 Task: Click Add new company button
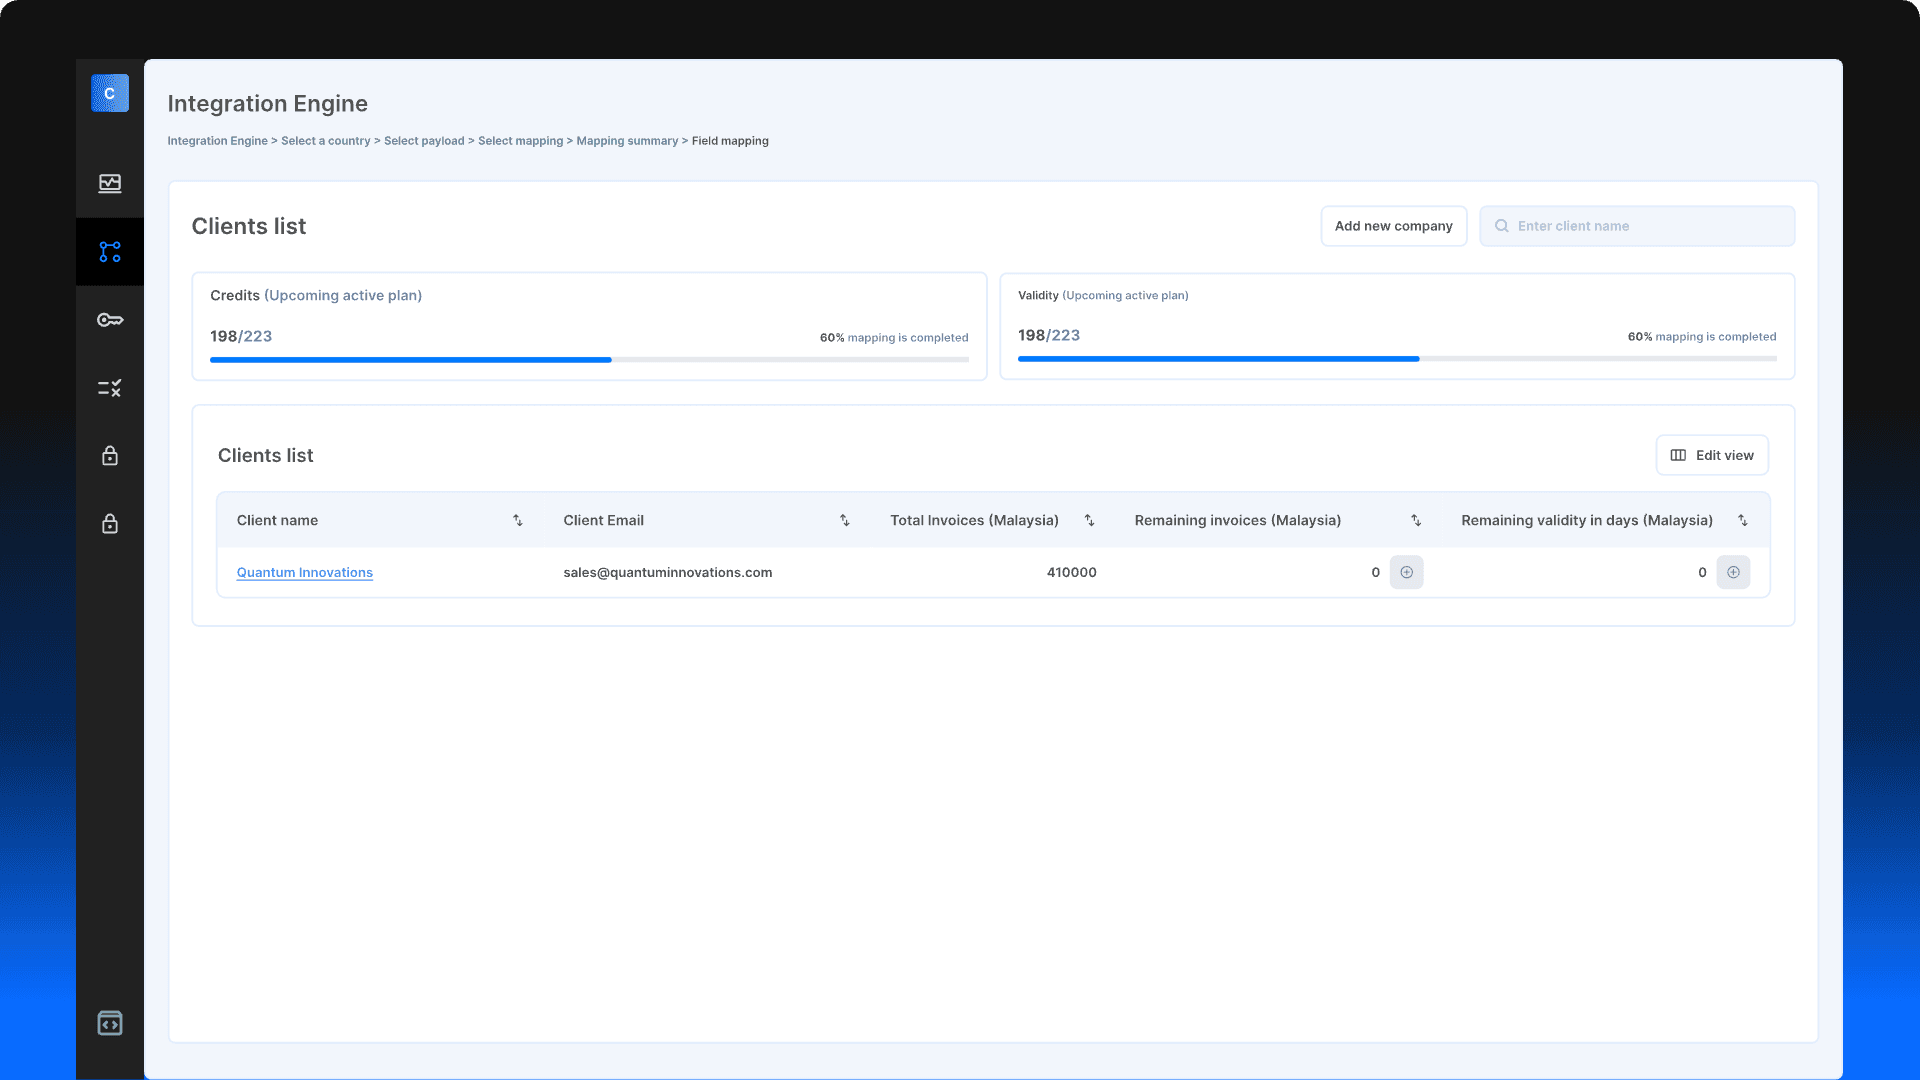point(1393,226)
